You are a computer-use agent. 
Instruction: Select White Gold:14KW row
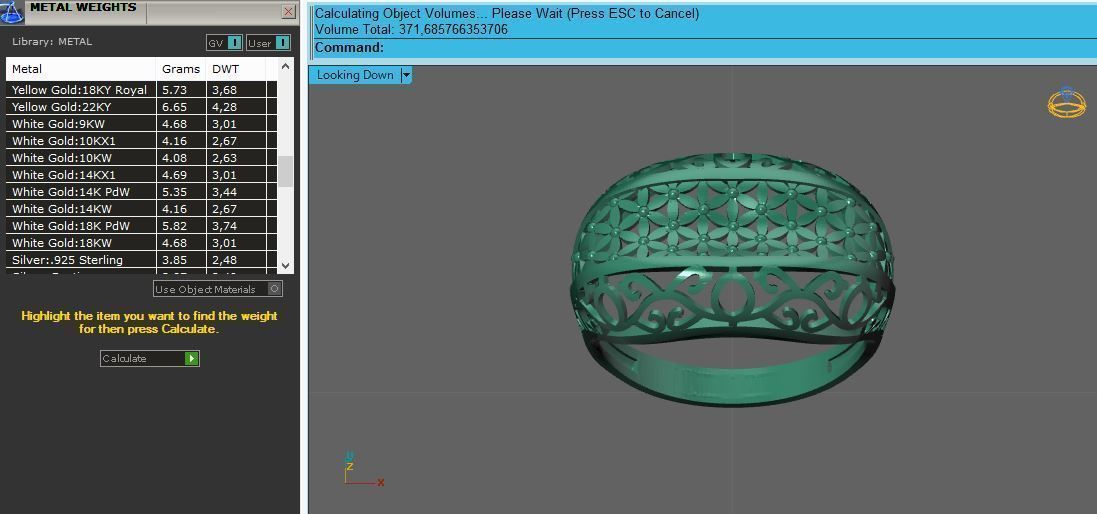click(x=142, y=208)
